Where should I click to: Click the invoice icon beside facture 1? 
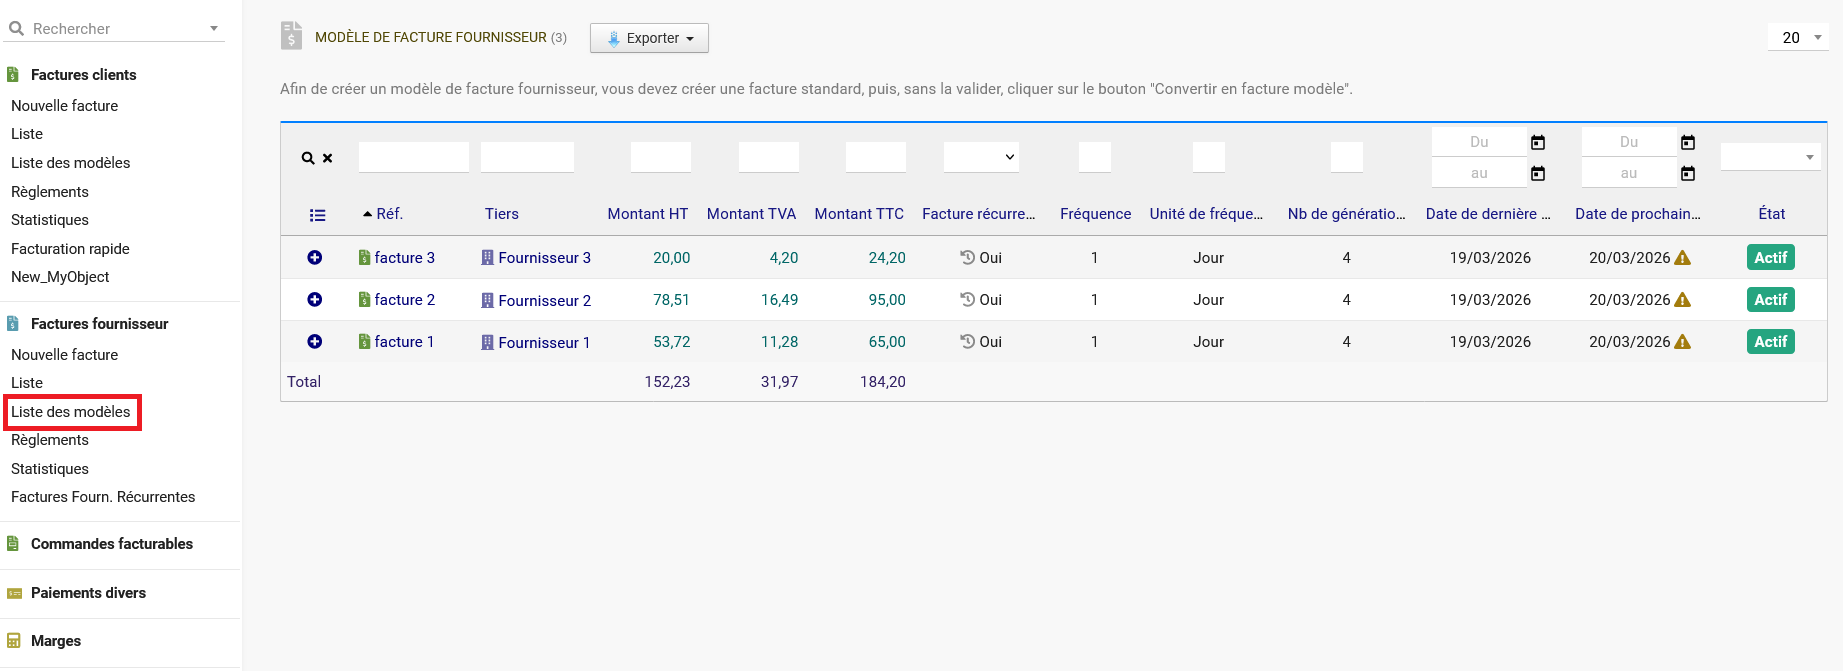[x=365, y=342]
